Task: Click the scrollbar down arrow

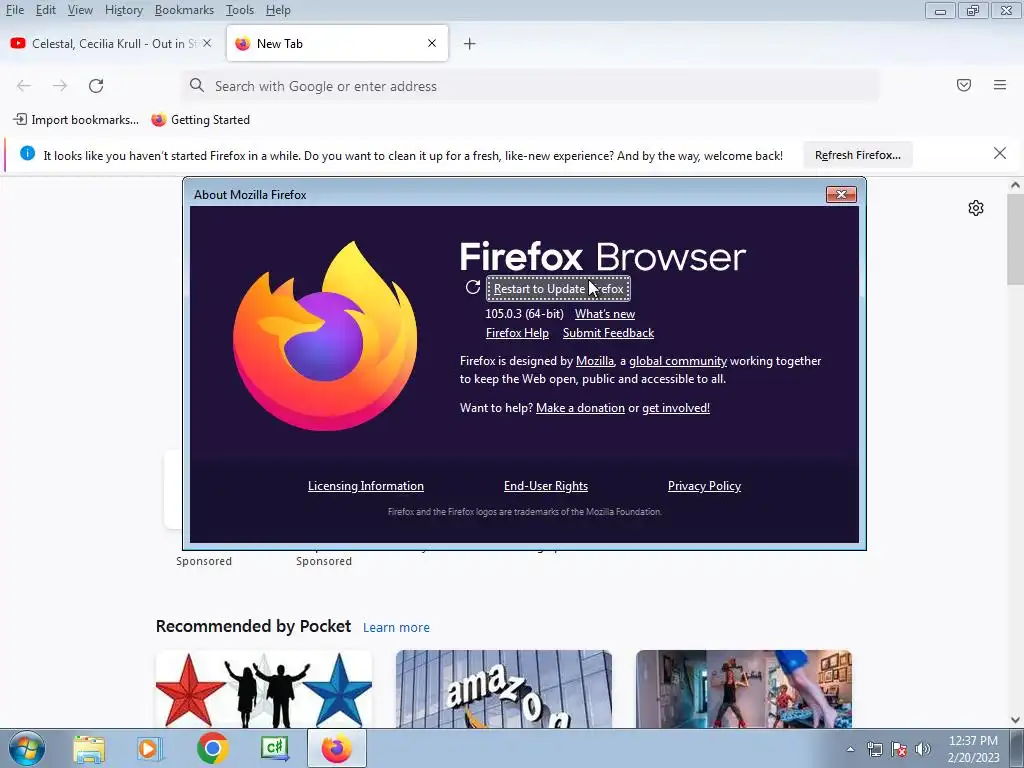Action: coord(1015,720)
